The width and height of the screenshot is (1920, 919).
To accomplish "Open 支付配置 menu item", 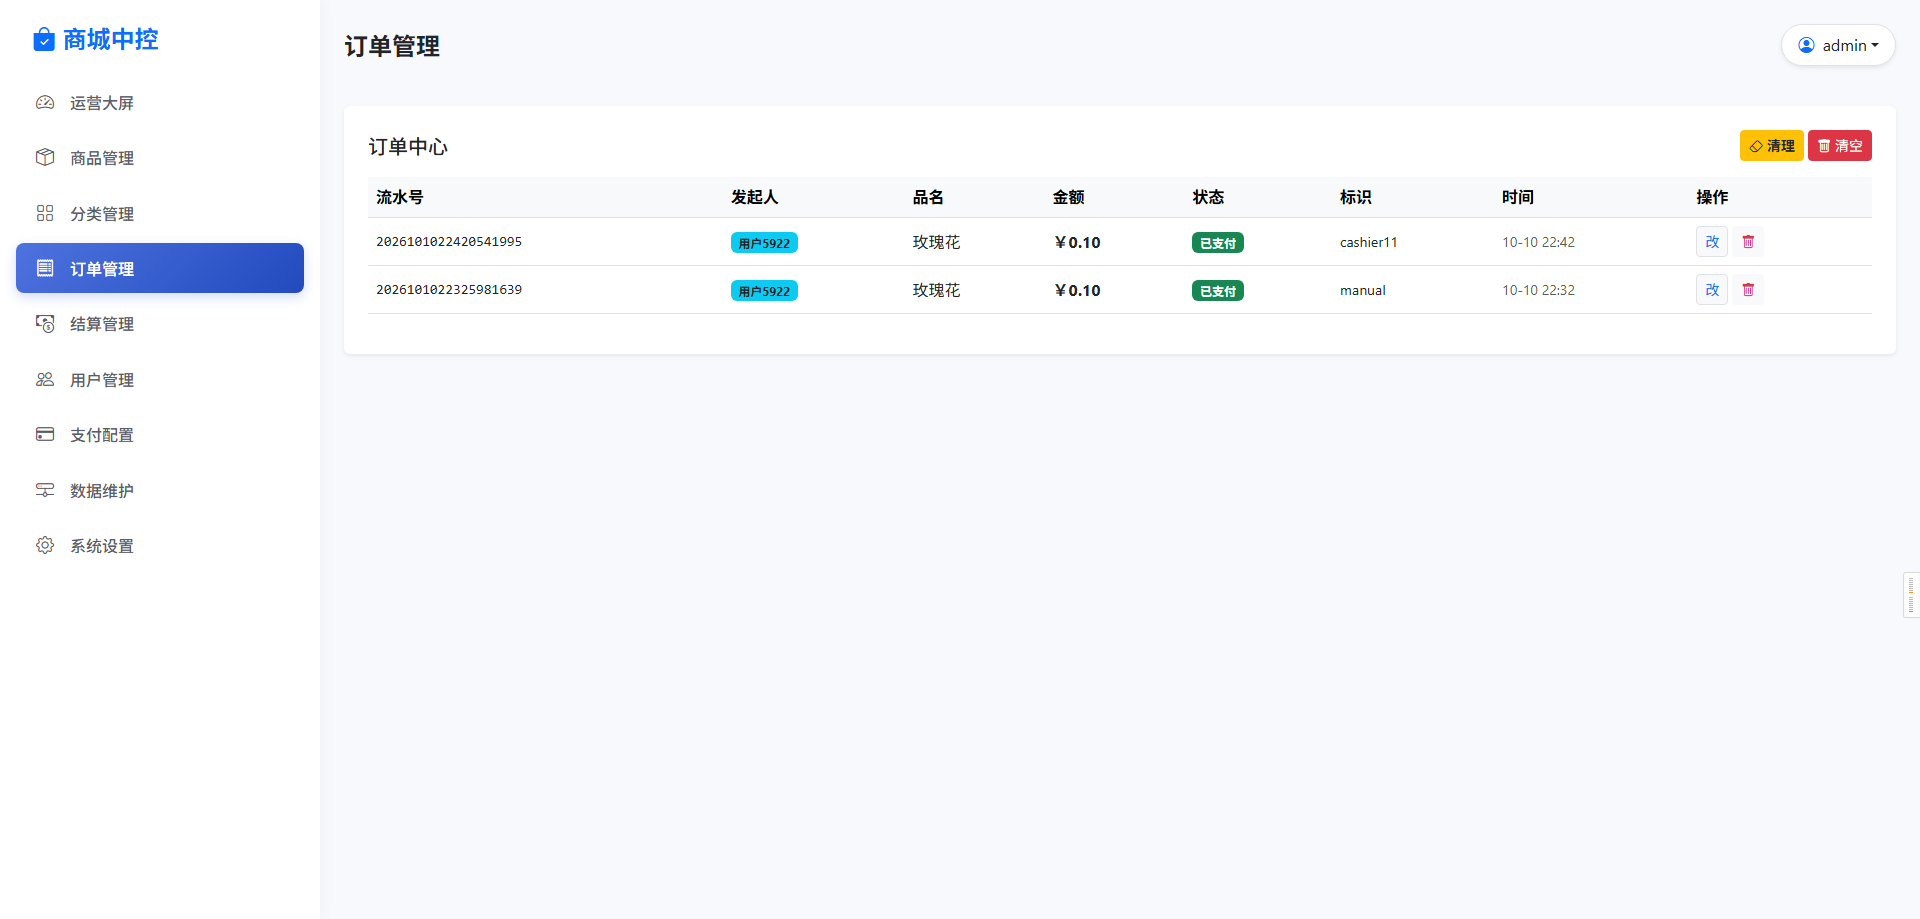I will coord(160,434).
